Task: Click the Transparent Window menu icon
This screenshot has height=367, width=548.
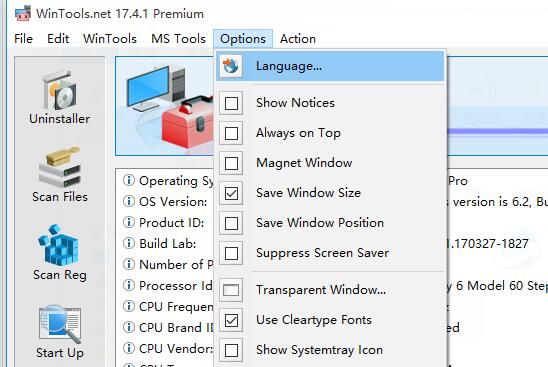Action: (231, 290)
